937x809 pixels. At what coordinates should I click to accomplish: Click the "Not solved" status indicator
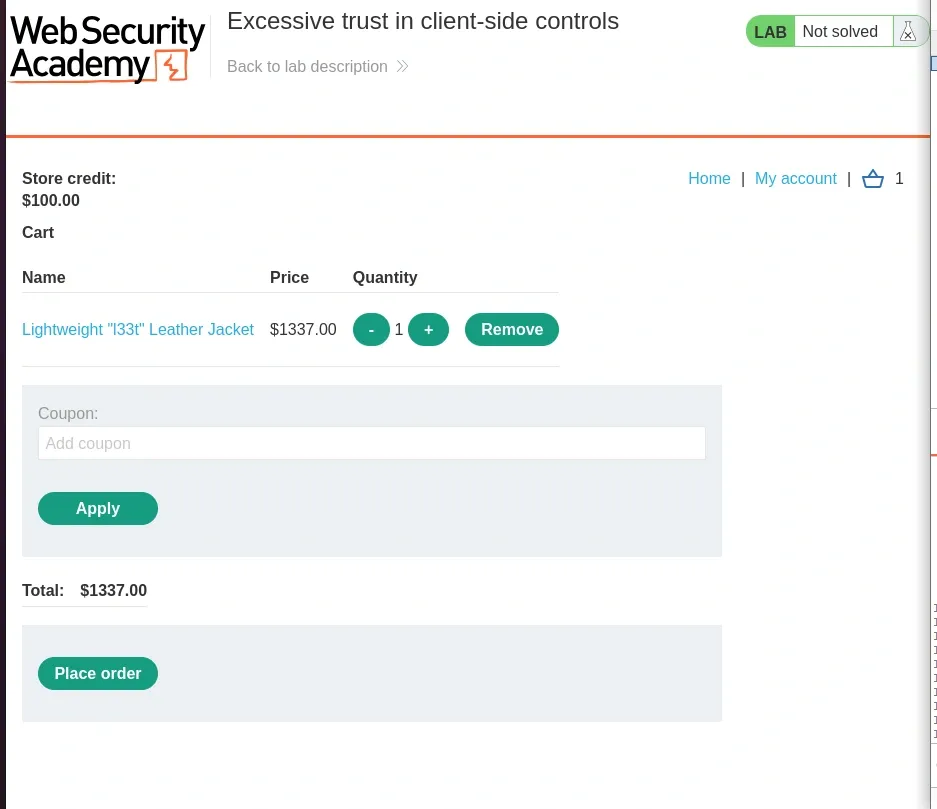pos(840,31)
